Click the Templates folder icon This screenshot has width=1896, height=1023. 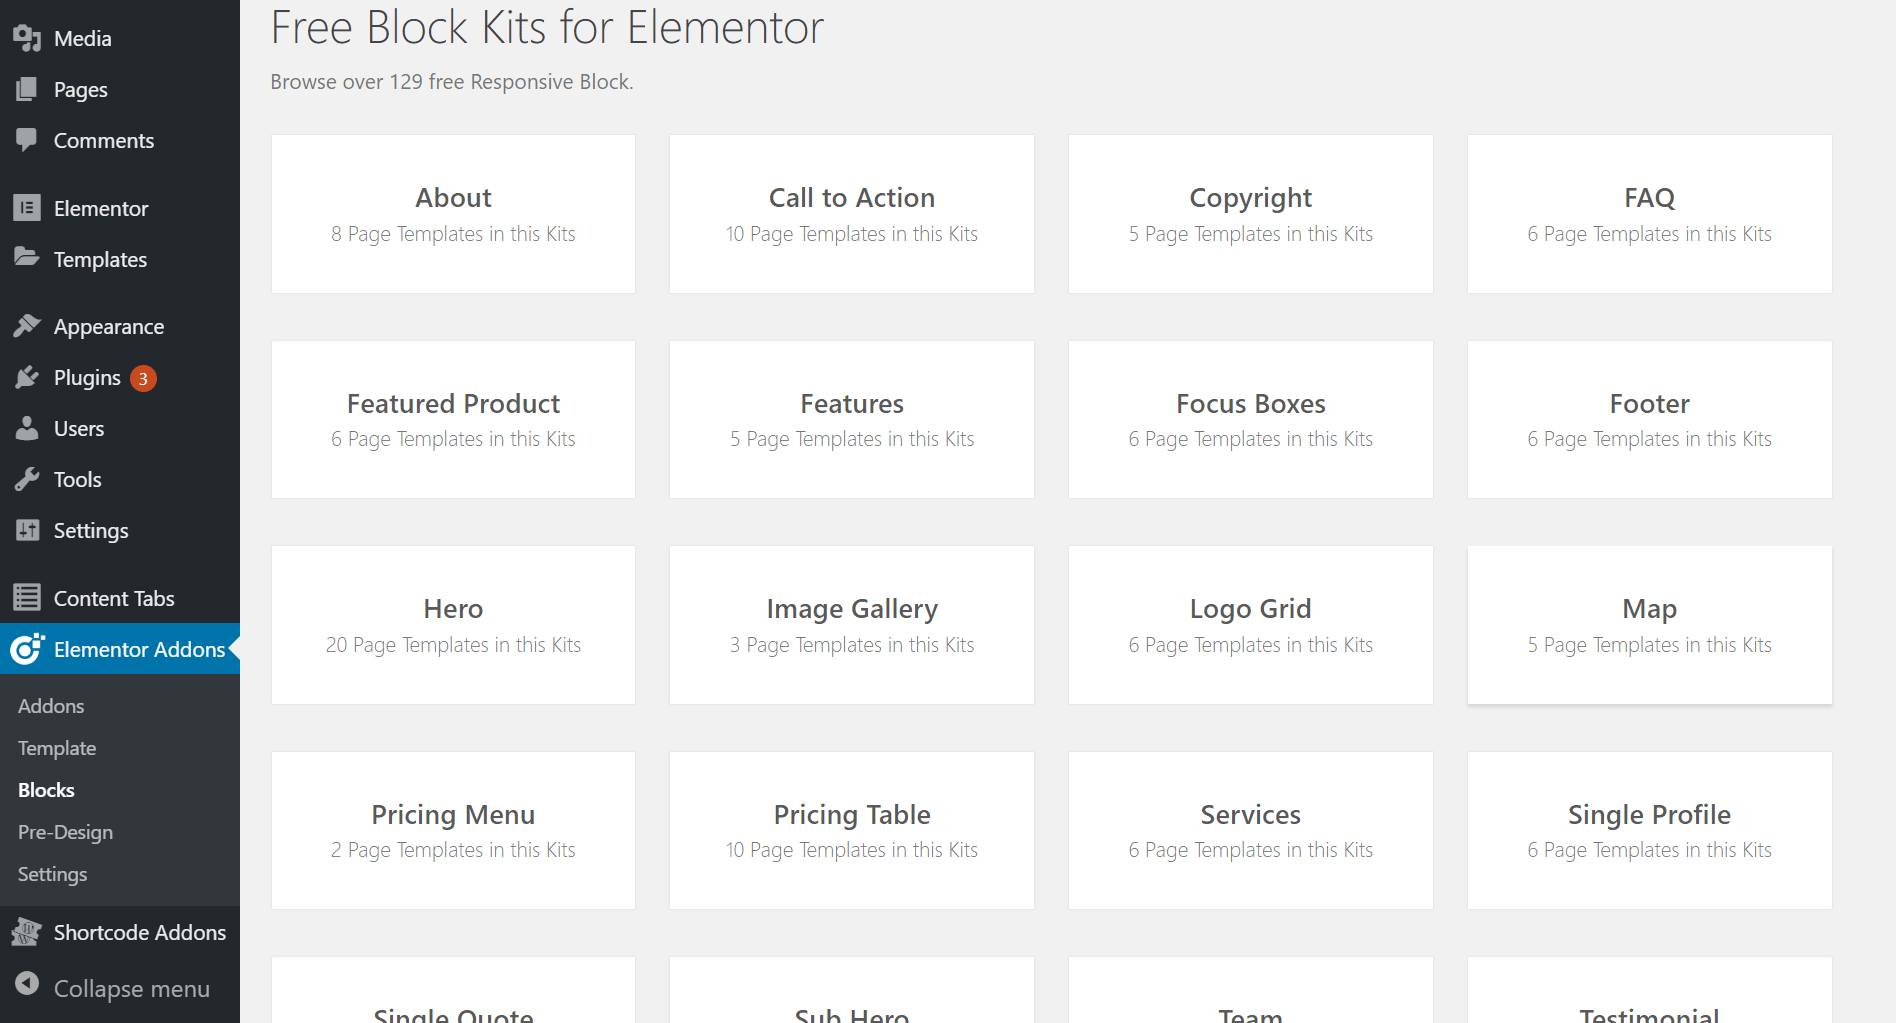click(x=27, y=258)
